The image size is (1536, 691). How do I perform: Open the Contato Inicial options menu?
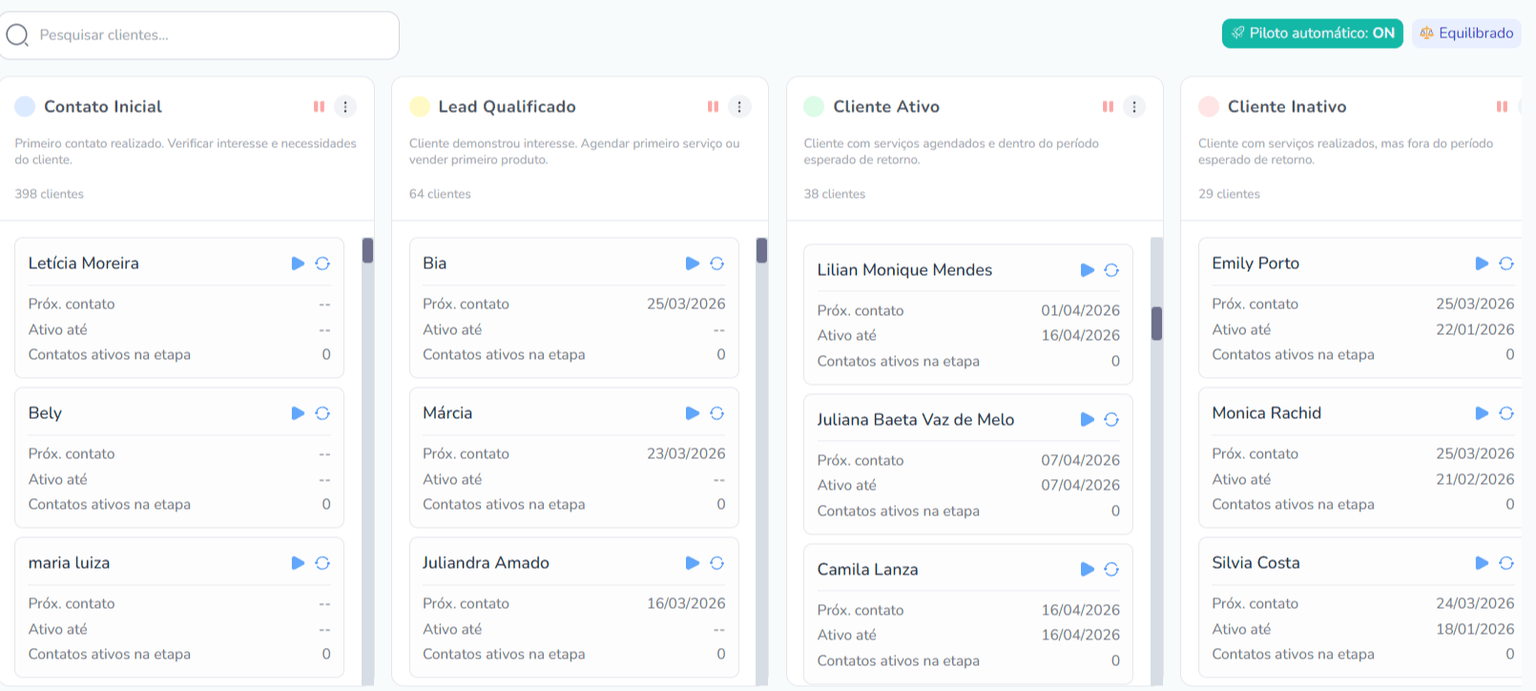tap(344, 106)
